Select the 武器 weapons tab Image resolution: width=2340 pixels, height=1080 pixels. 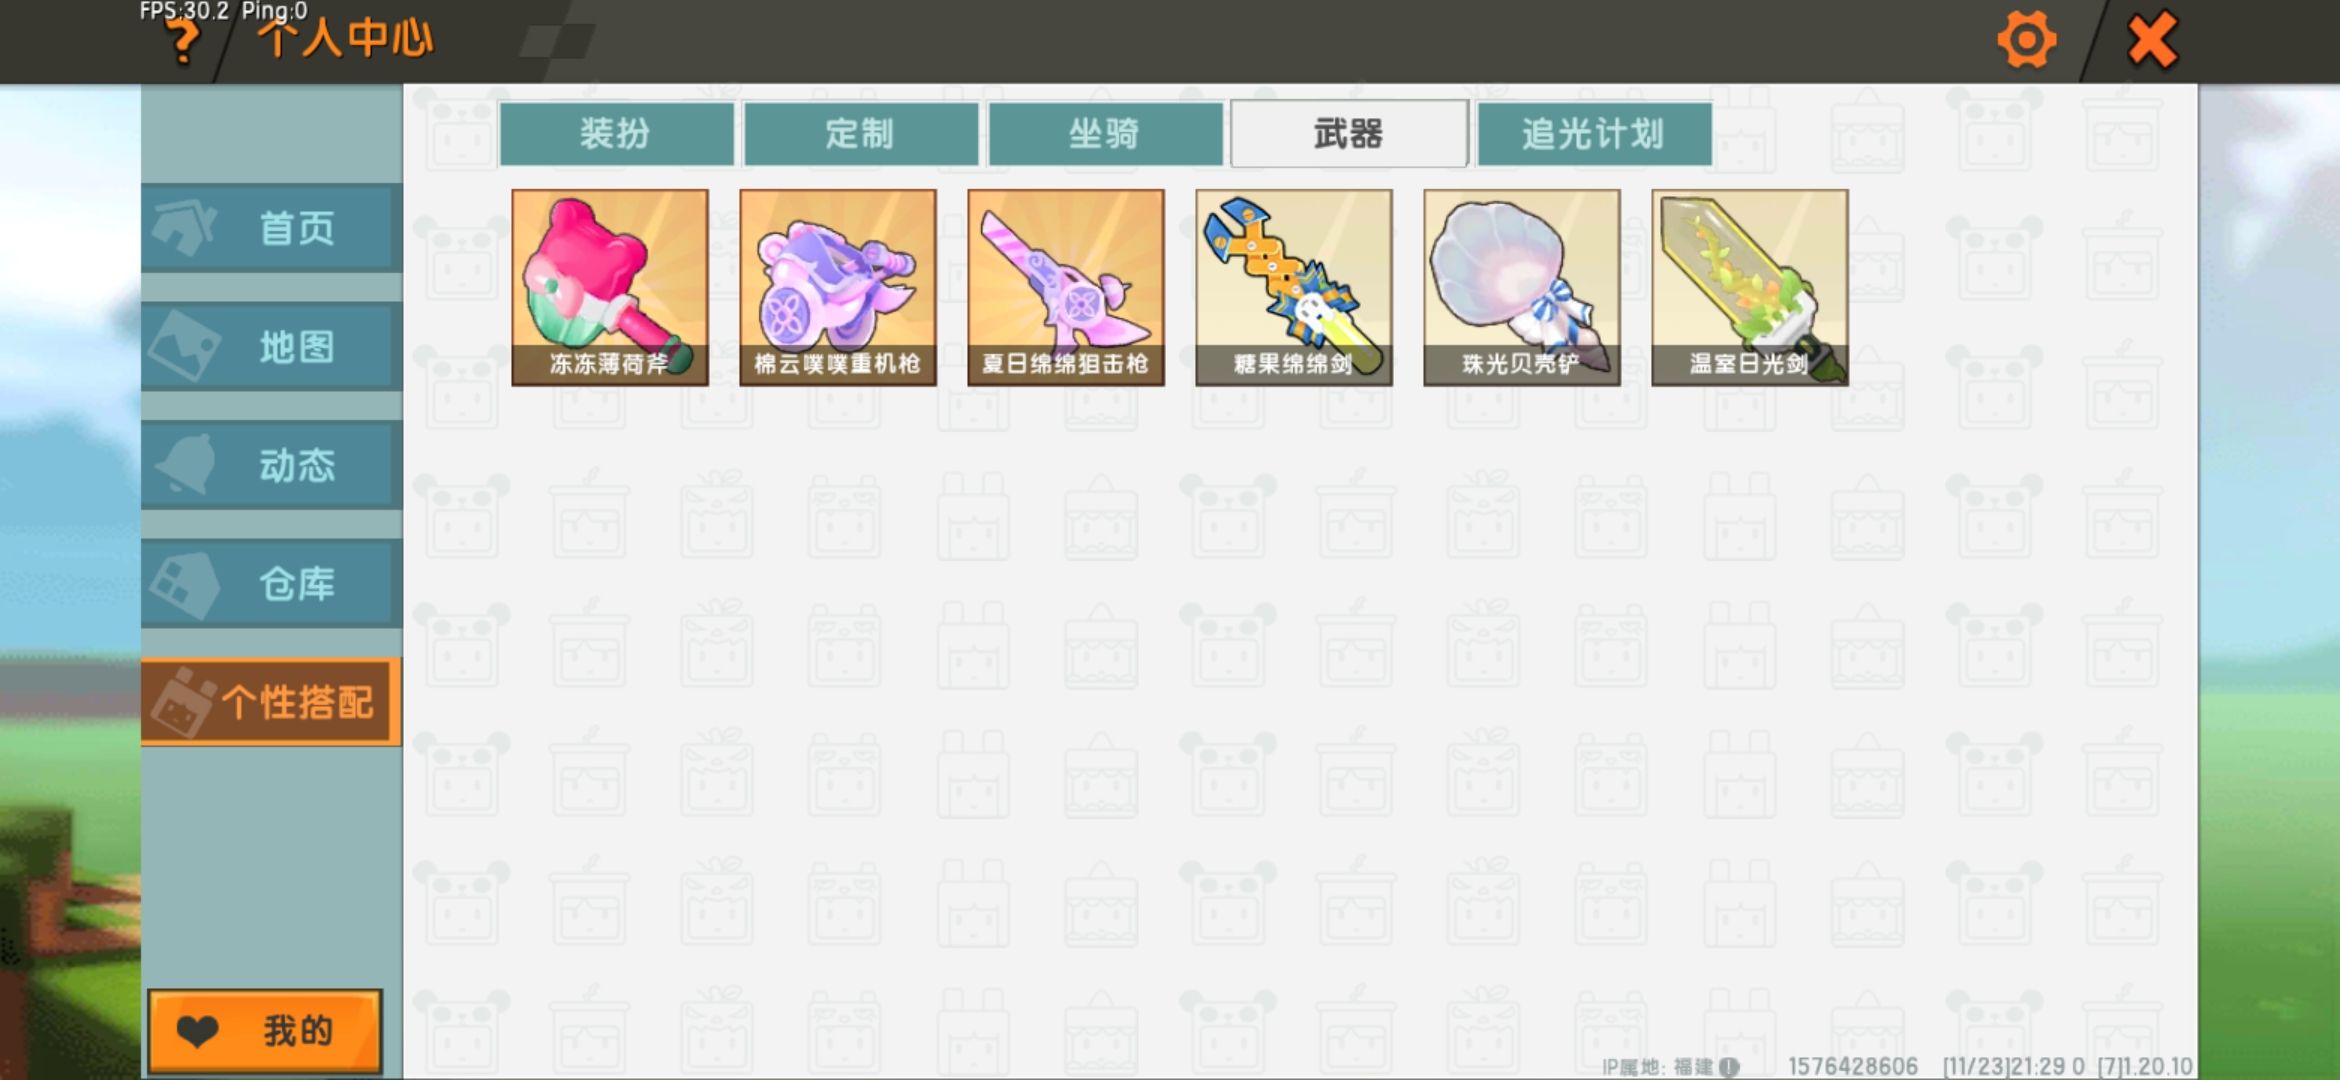(1349, 133)
